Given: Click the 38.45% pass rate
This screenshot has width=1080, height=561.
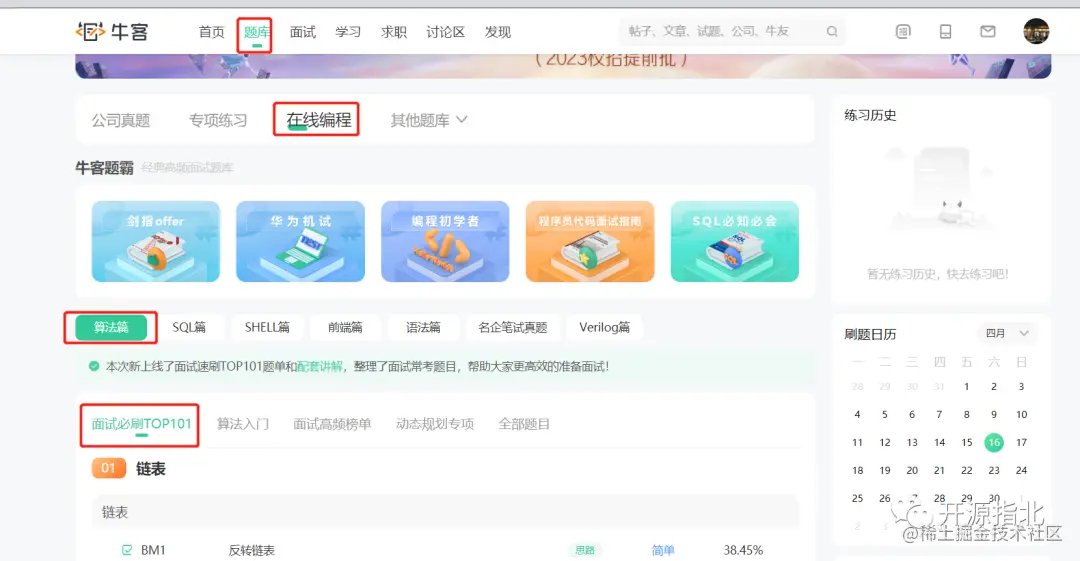Looking at the screenshot, I should 743,550.
